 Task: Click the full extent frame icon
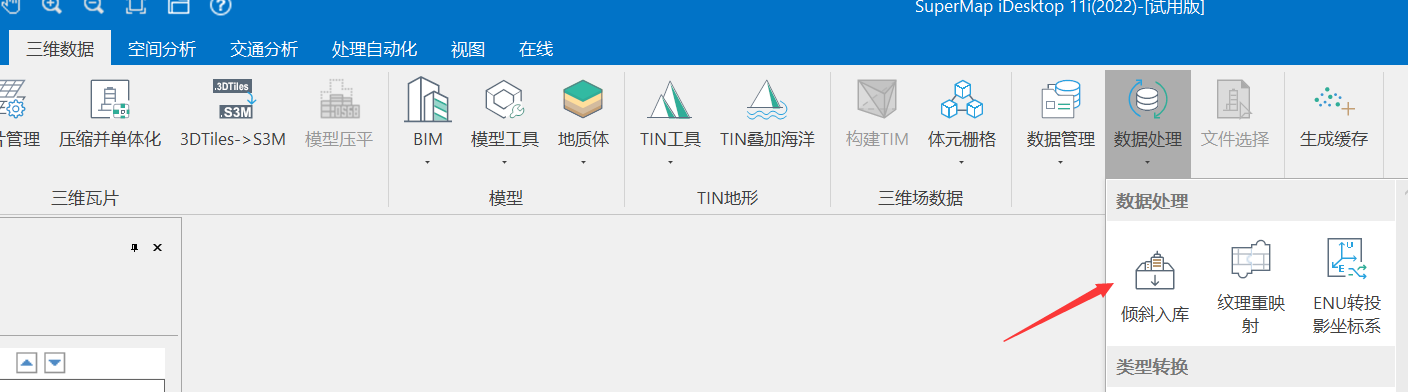[136, 7]
